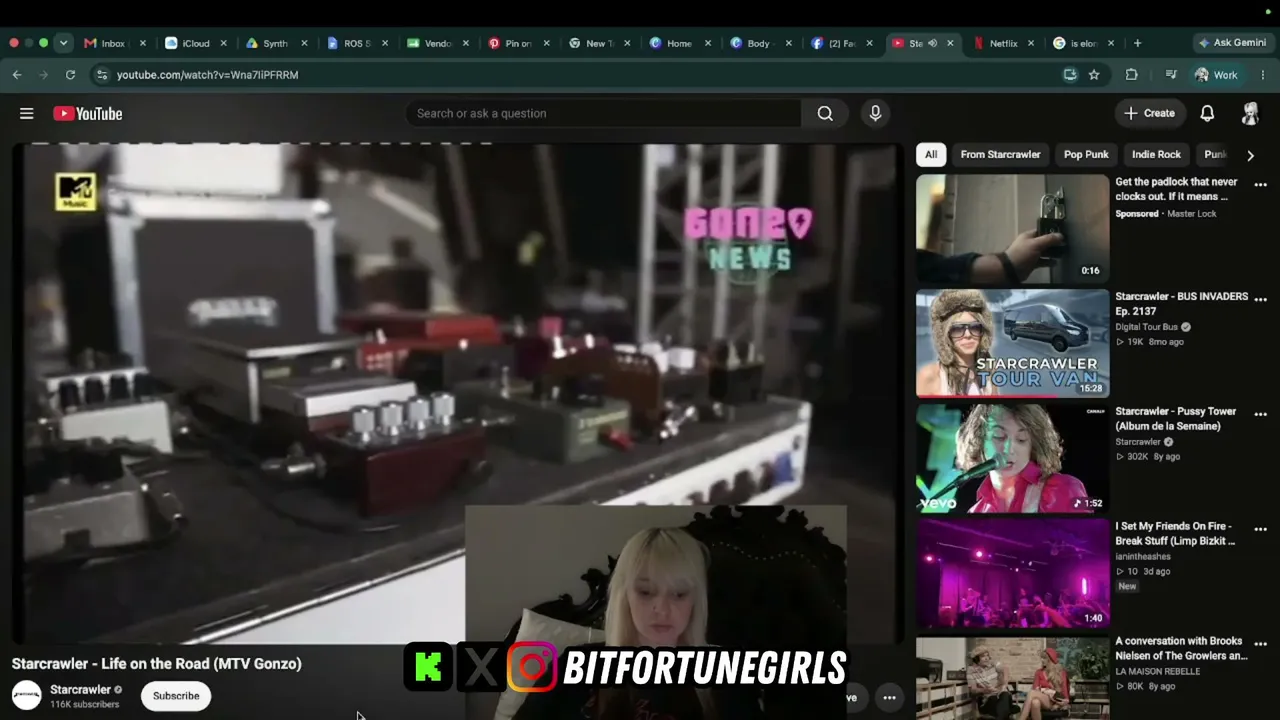The image size is (1280, 720).
Task: Switch to the Vendor spreadsheet tab
Action: click(438, 43)
